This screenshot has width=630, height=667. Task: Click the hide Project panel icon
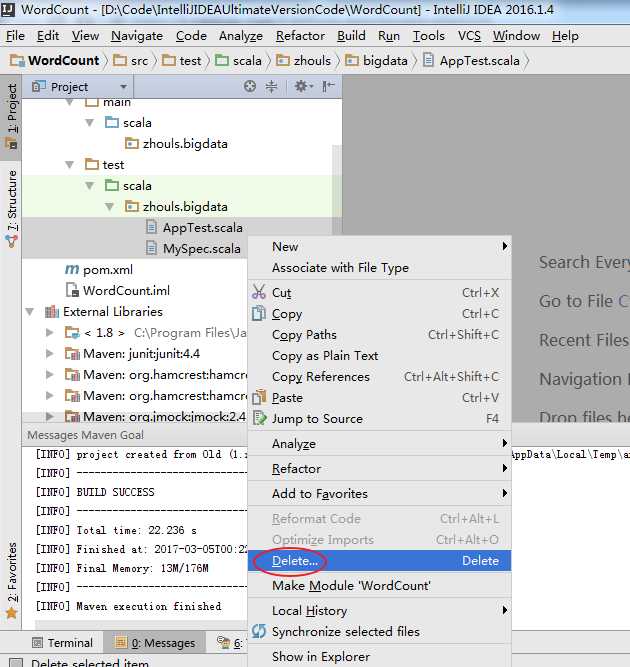click(328, 86)
